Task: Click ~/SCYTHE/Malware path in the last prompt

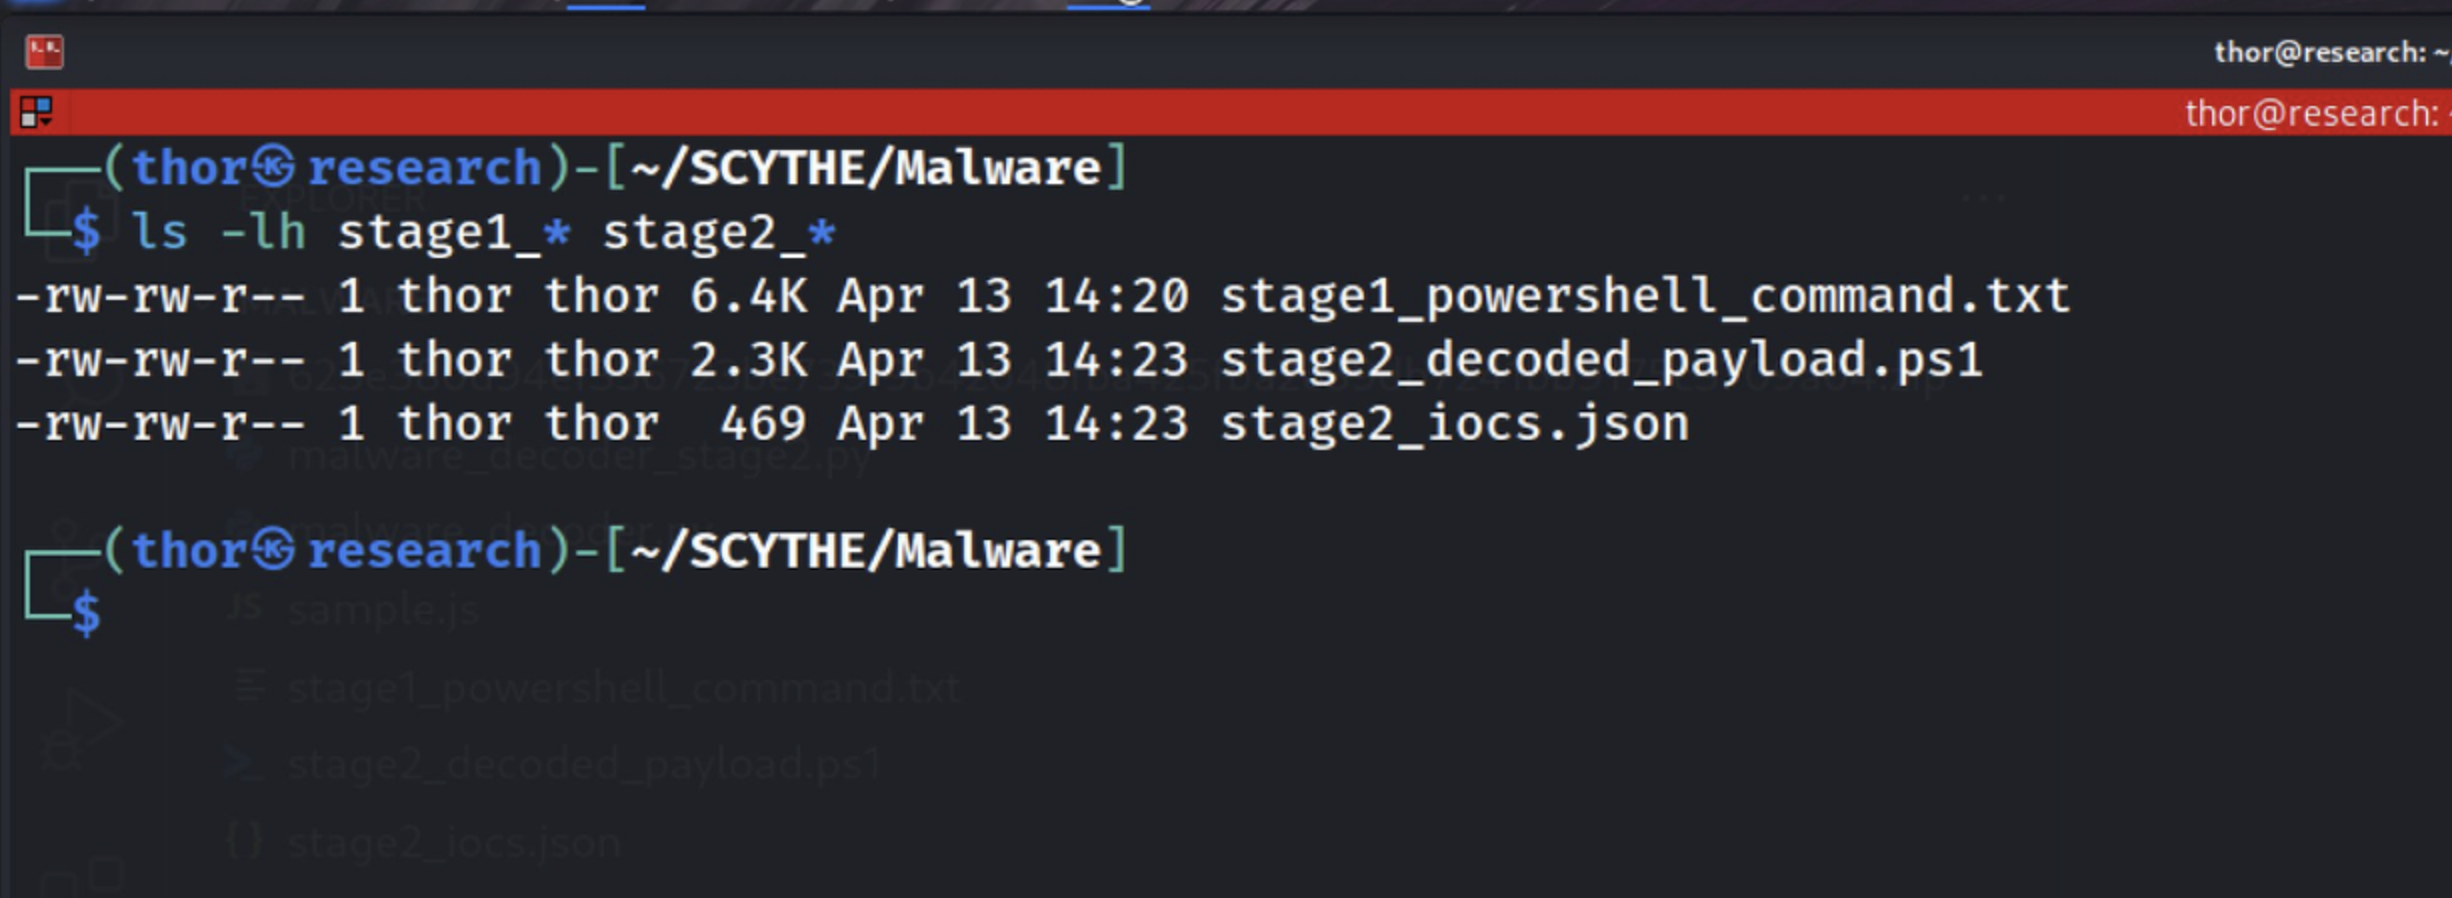Action: [x=866, y=550]
